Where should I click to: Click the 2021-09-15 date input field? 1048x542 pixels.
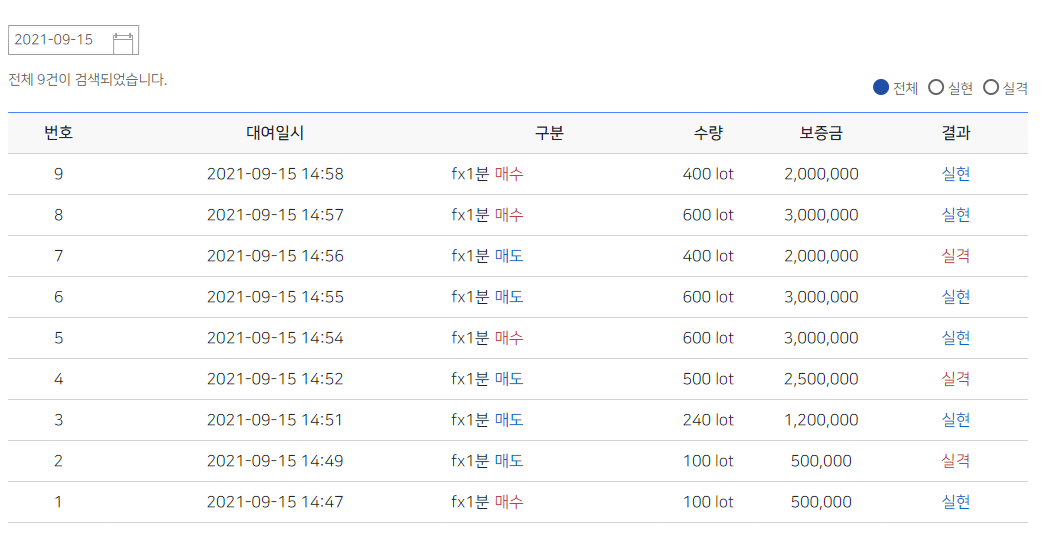74,40
